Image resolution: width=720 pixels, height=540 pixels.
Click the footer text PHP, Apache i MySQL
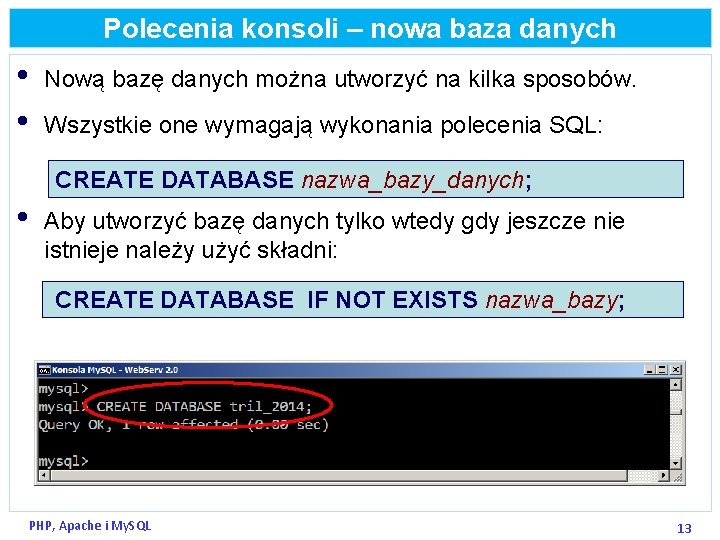[90, 526]
